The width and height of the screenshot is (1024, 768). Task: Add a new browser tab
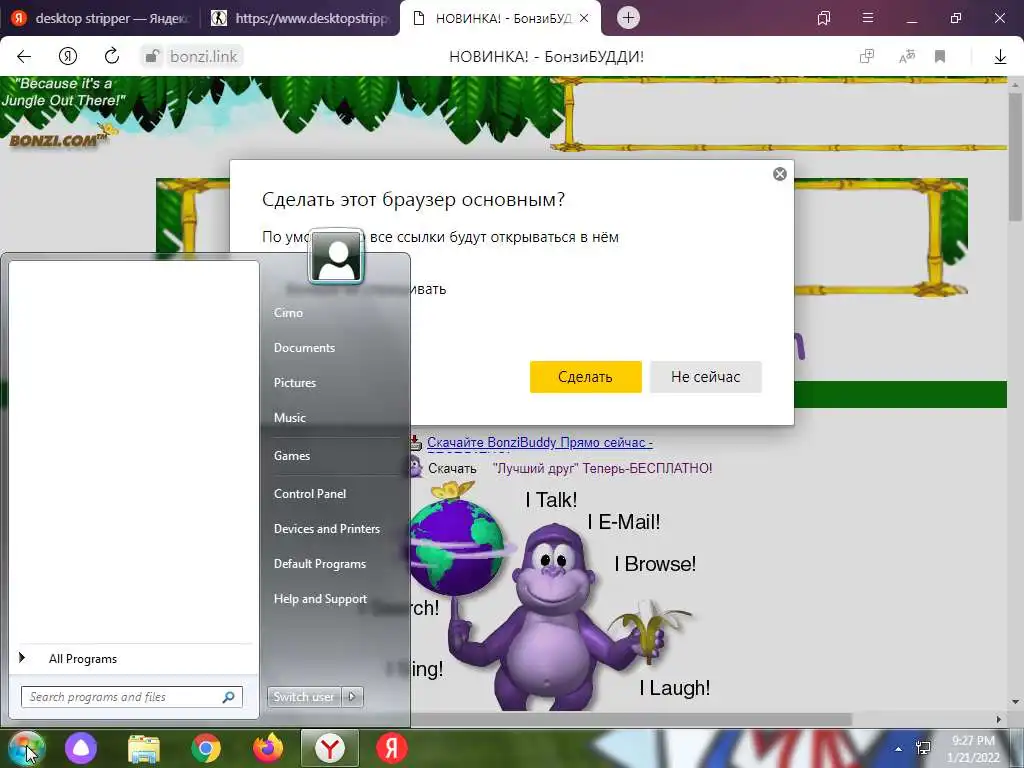point(628,18)
